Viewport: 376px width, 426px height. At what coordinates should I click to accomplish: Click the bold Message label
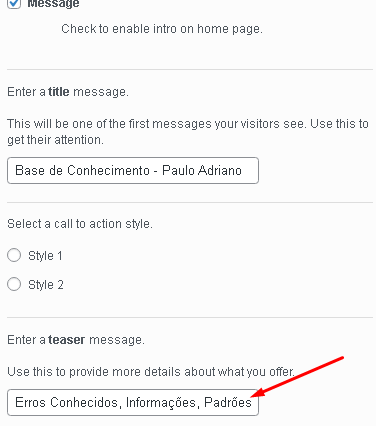tap(53, 4)
